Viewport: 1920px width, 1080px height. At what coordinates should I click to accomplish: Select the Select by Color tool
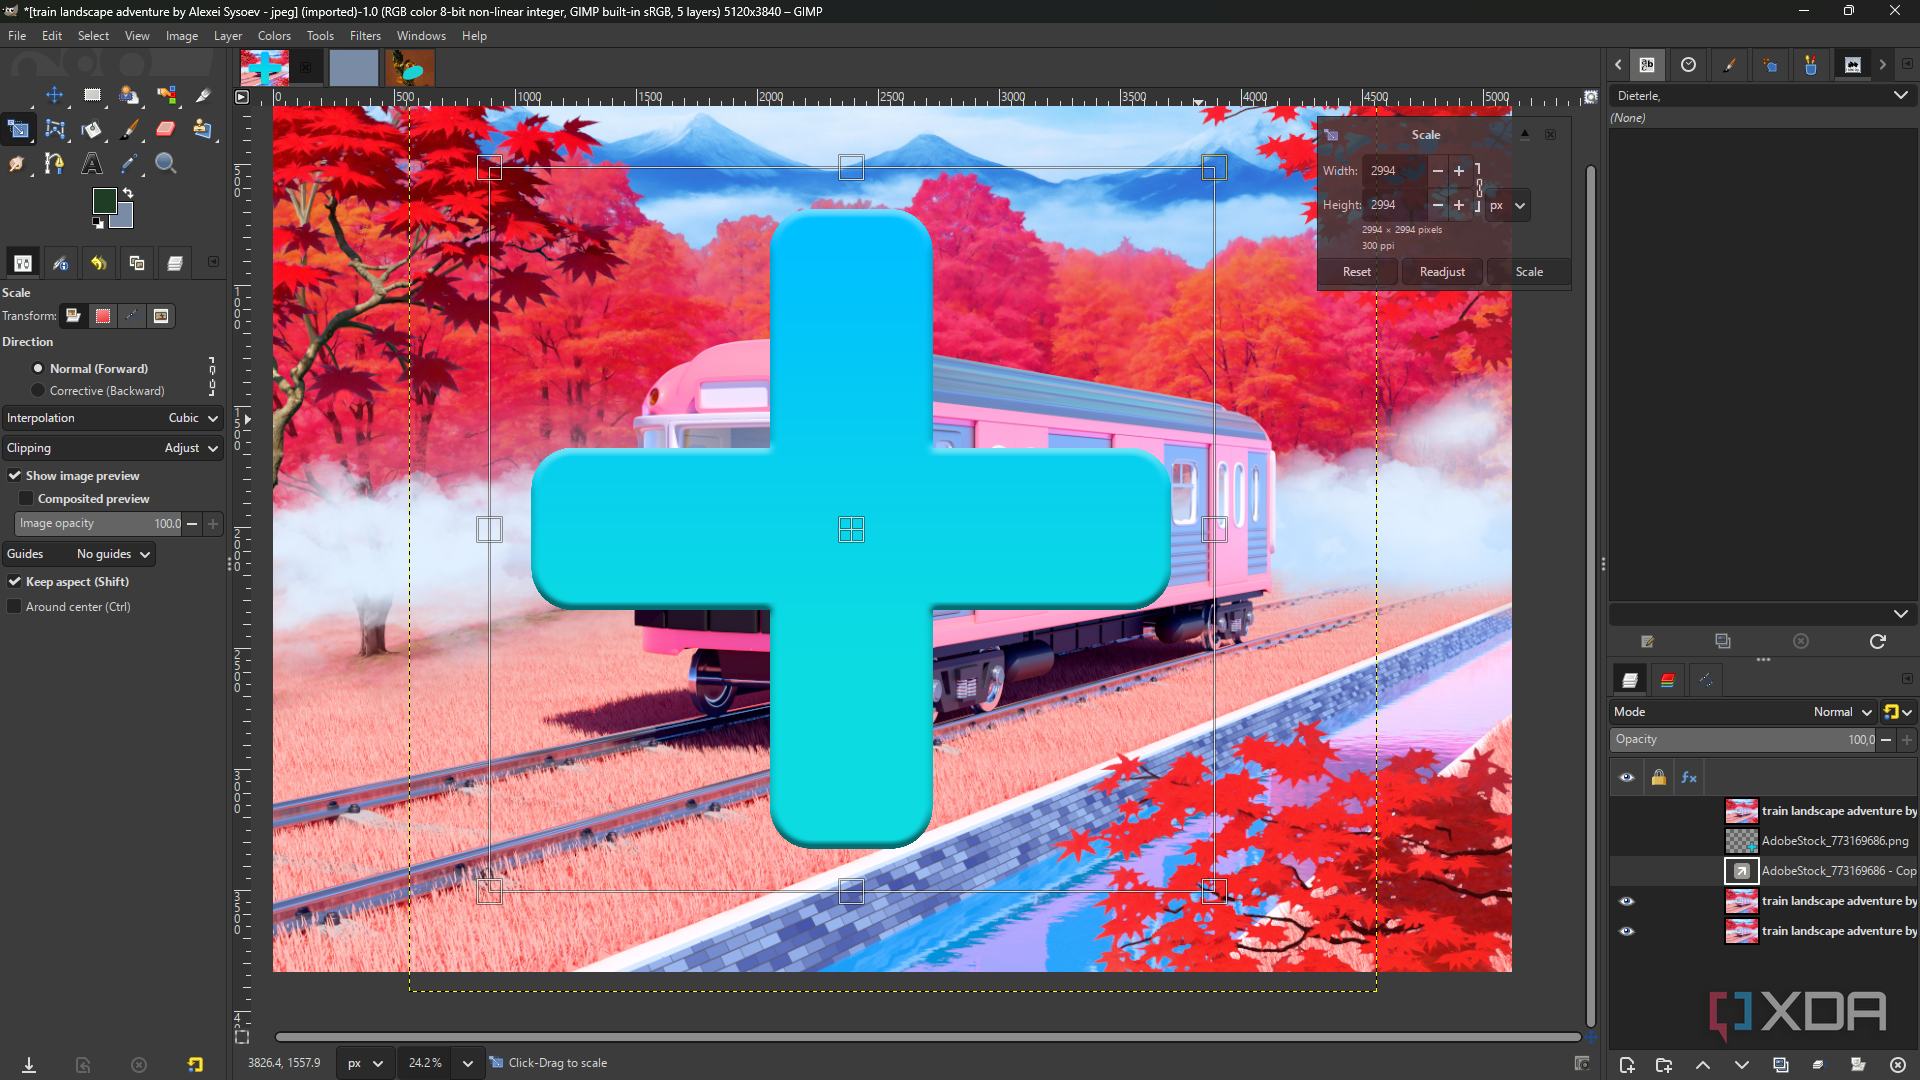pyautogui.click(x=166, y=95)
